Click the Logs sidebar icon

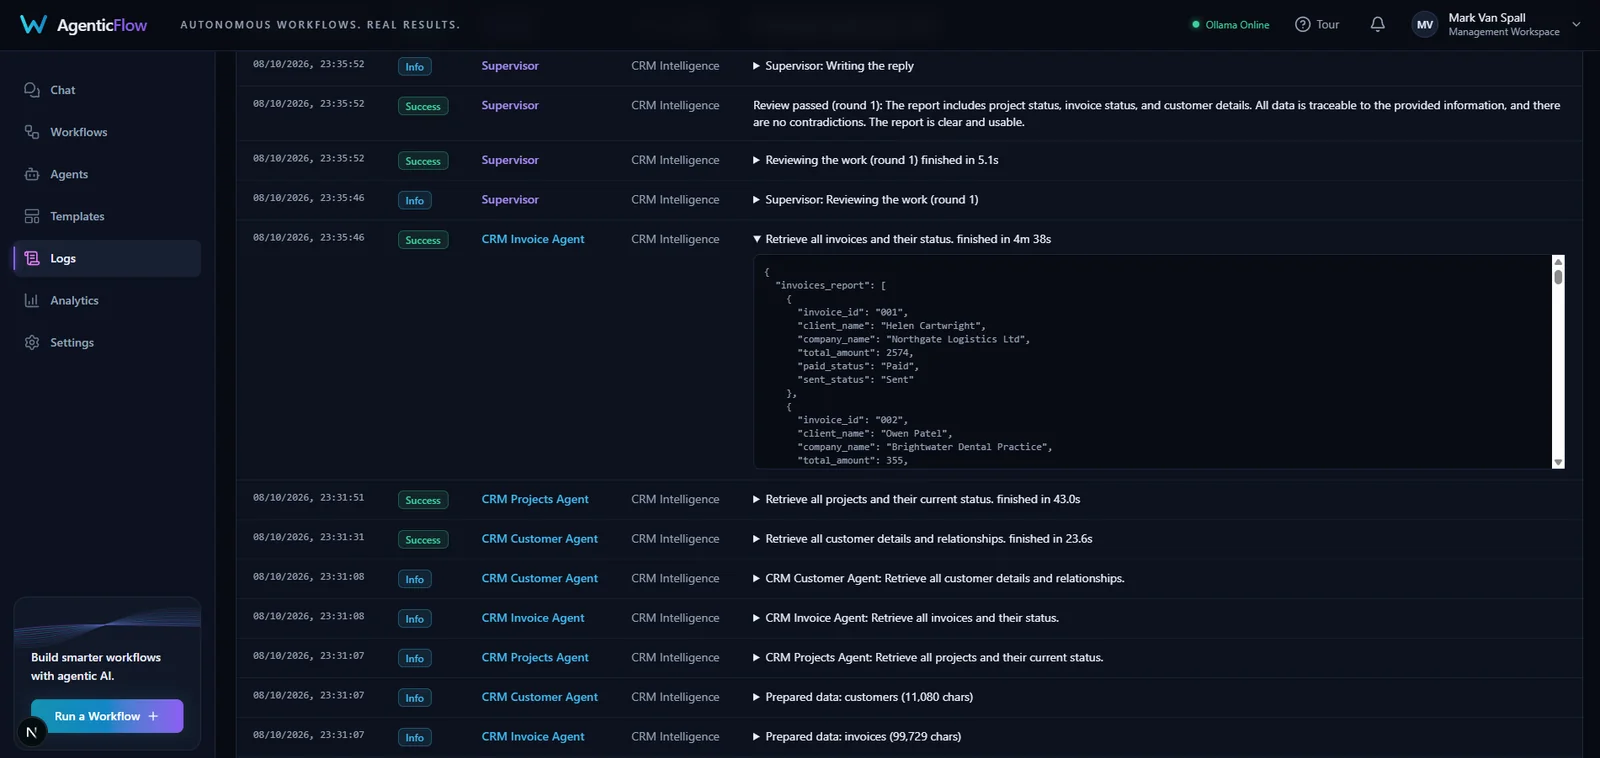[32, 258]
